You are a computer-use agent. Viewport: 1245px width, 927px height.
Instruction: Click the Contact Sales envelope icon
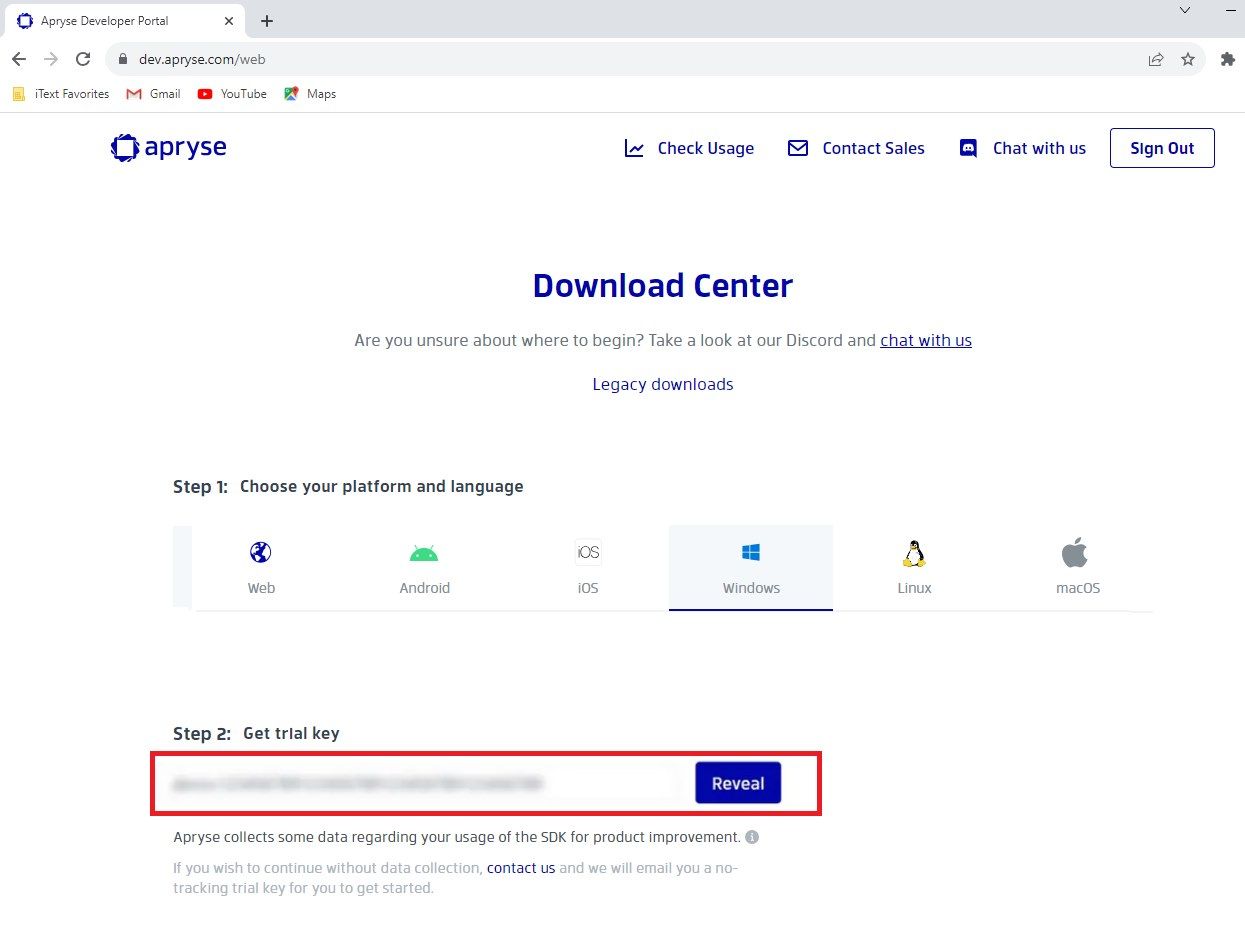[797, 147]
